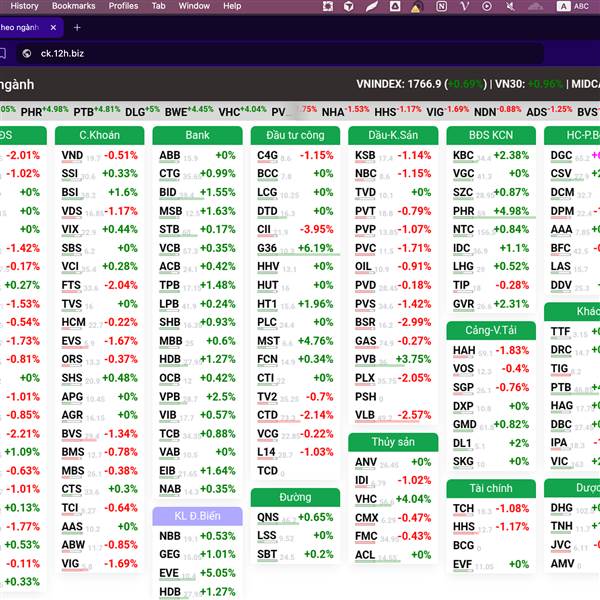Select the KBC stock row
This screenshot has width=600, height=600.
(x=491, y=155)
